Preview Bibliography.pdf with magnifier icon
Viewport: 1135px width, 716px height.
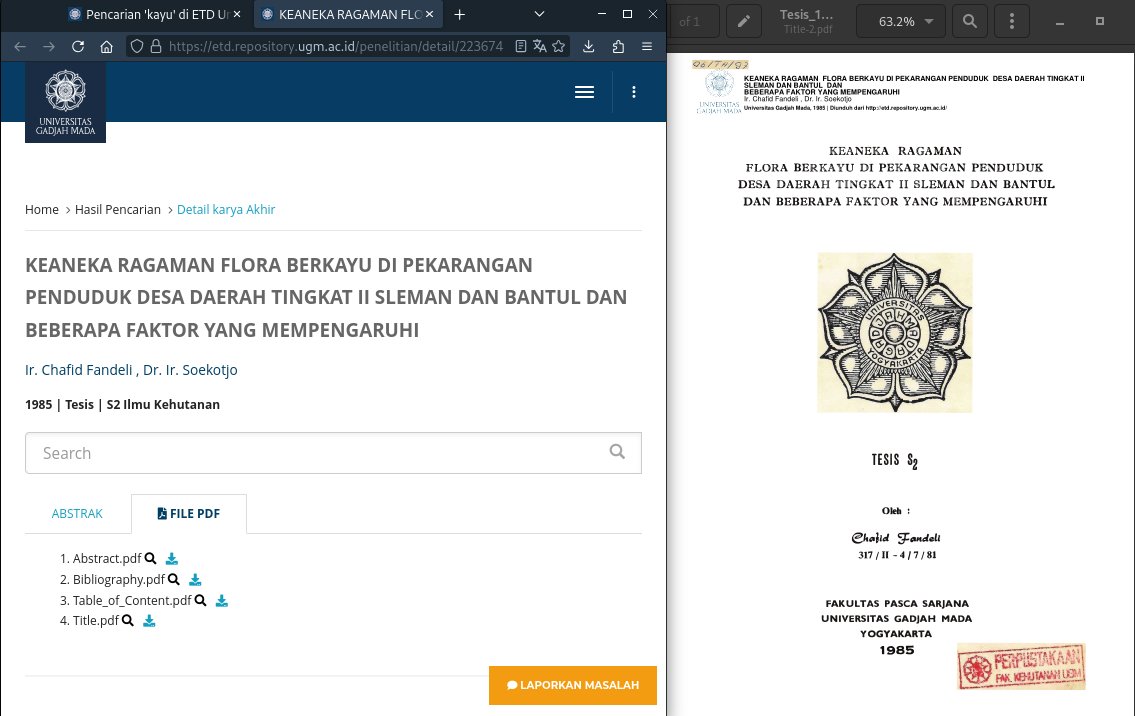click(x=174, y=579)
